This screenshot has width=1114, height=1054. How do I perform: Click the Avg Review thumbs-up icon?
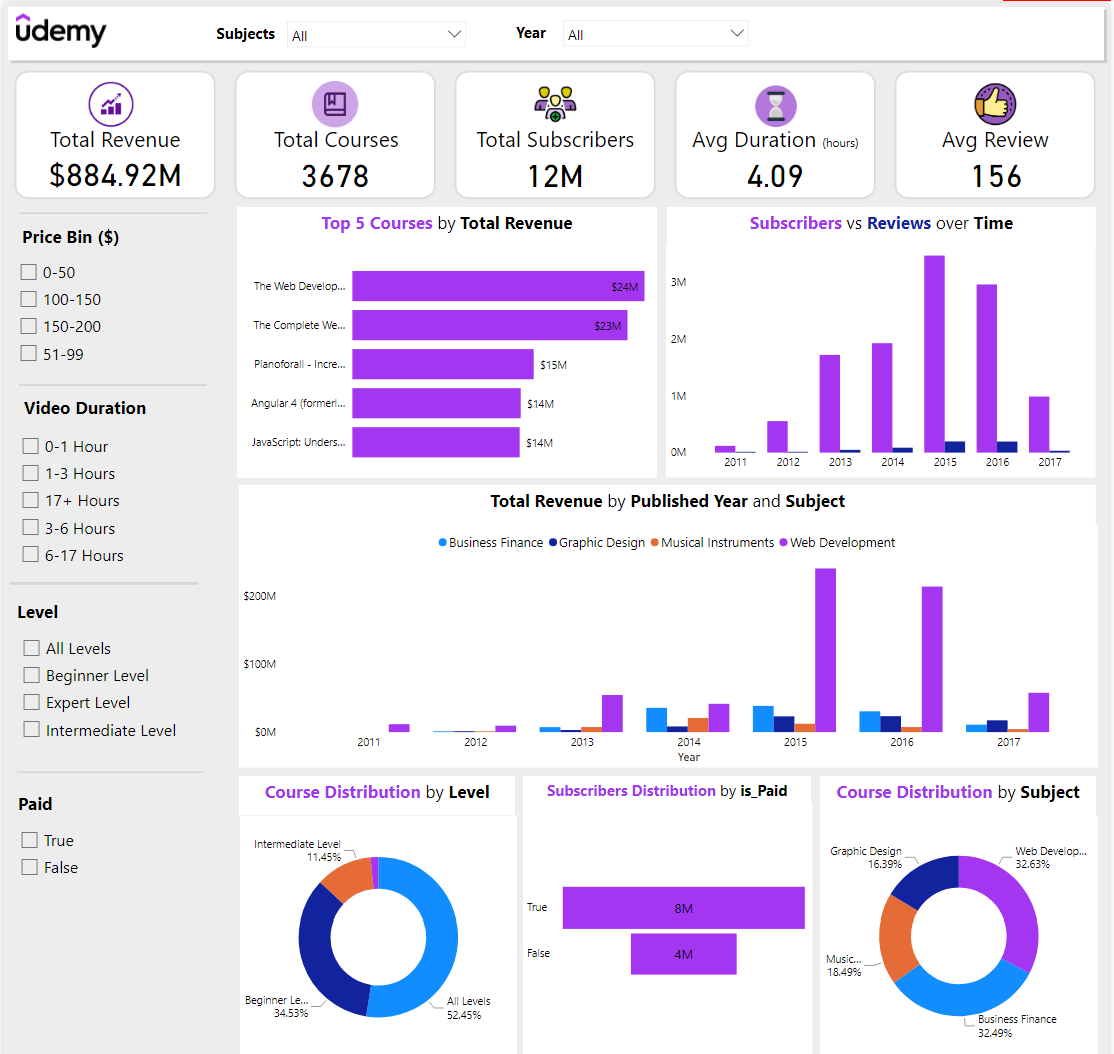[995, 103]
